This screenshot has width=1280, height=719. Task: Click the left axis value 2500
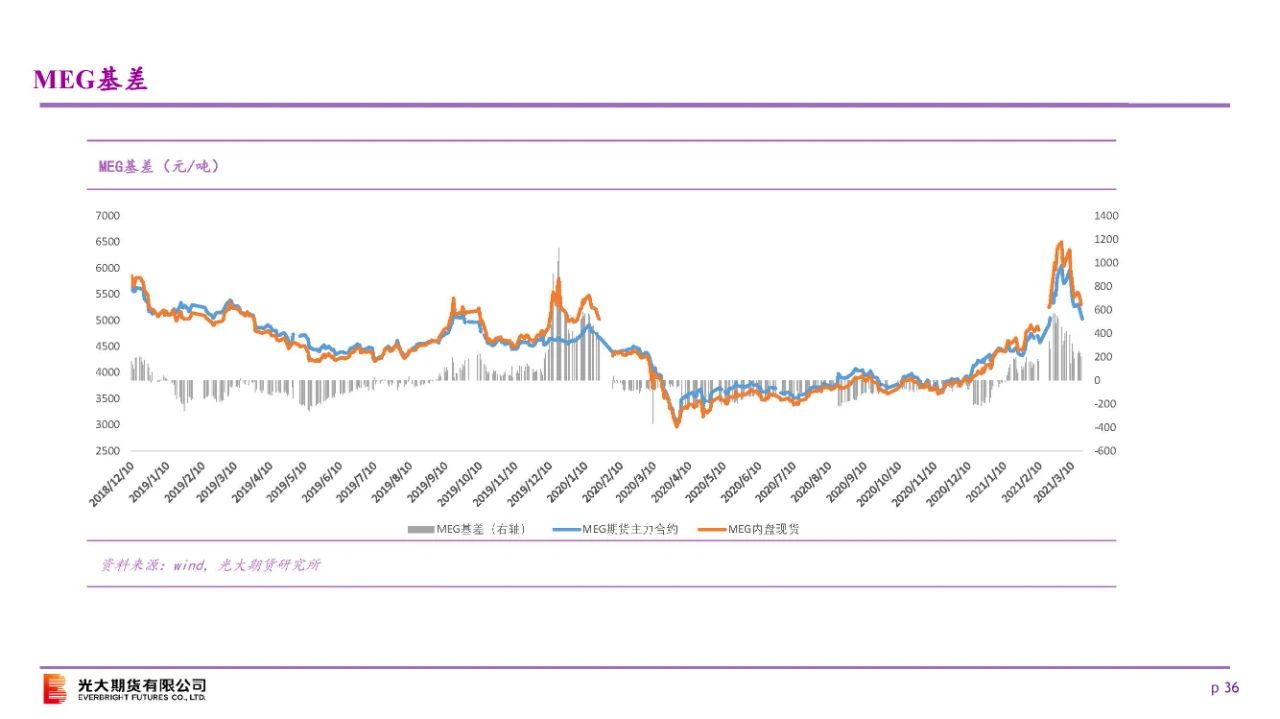(x=108, y=451)
